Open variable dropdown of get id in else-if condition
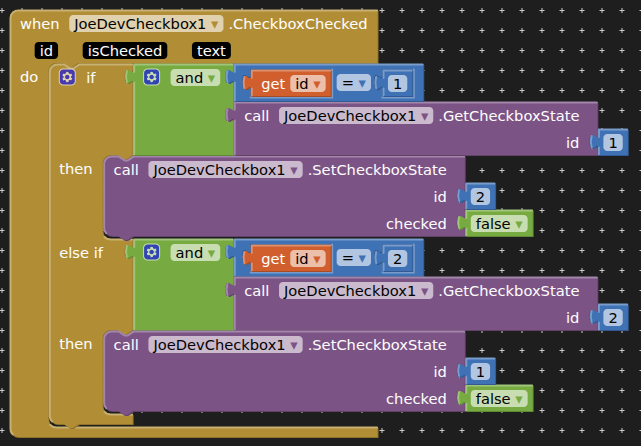The image size is (641, 446). (x=318, y=260)
